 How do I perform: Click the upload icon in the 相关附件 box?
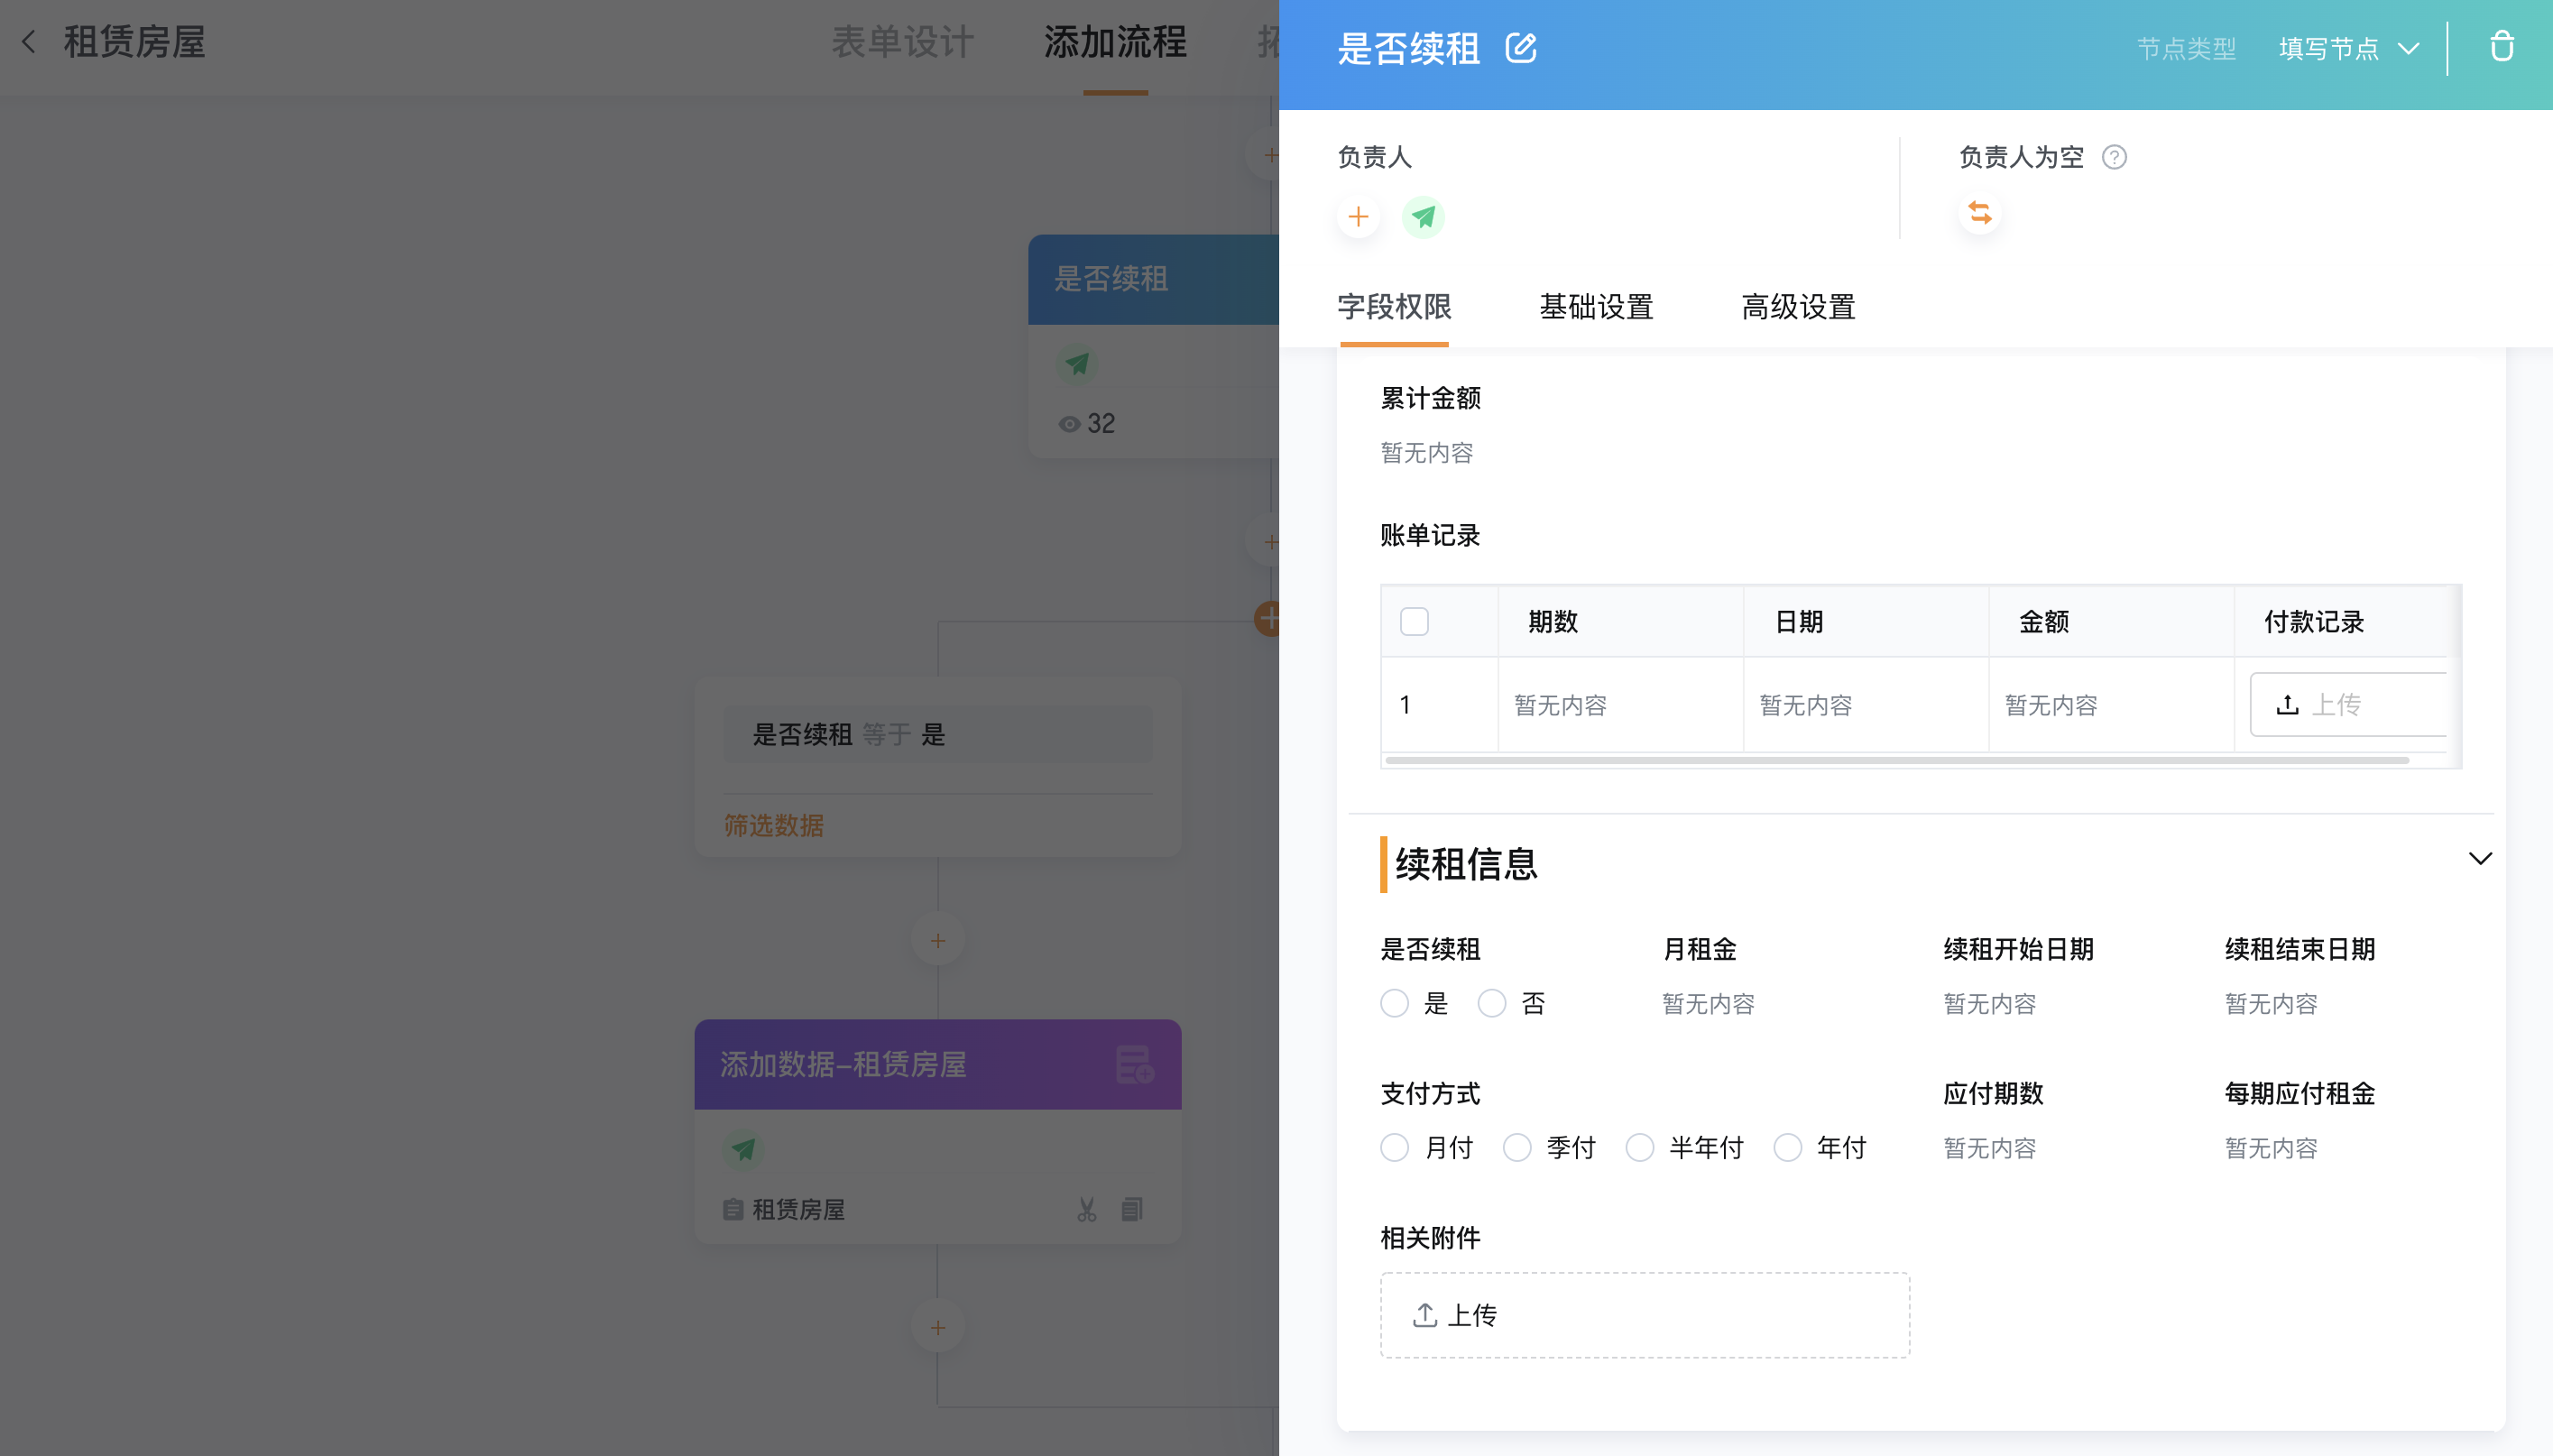(x=1425, y=1315)
